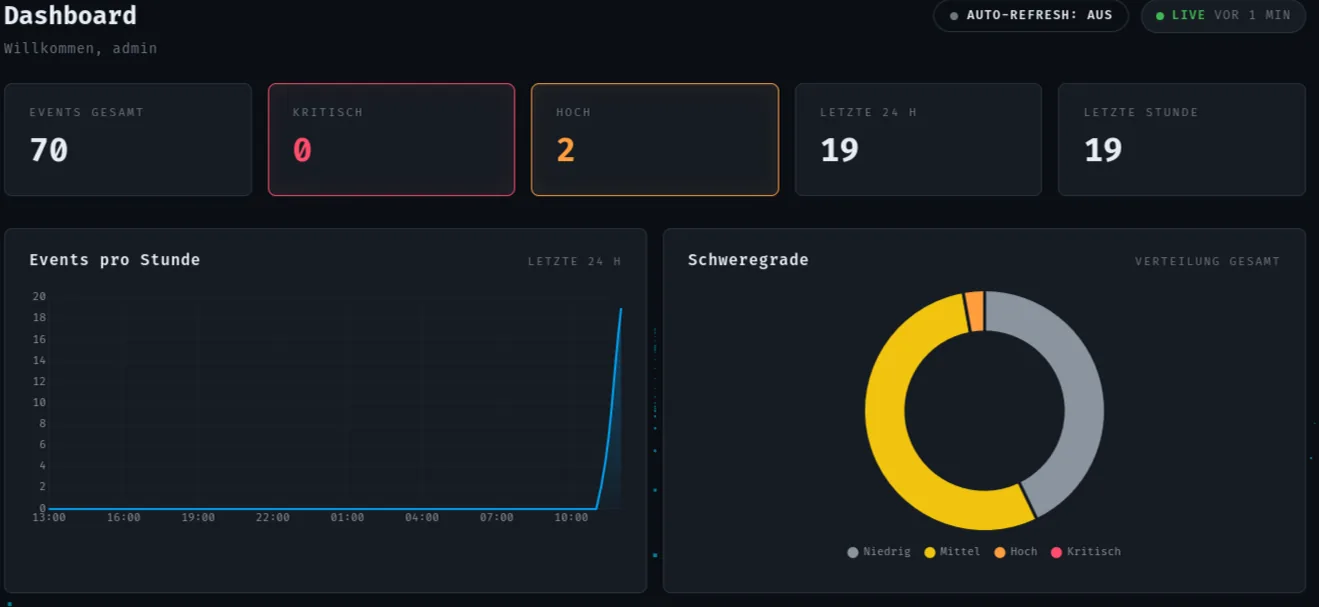Screen dimensions: 1319x607
Task: Open the Hoch card showing 2
Action: click(x=655, y=139)
